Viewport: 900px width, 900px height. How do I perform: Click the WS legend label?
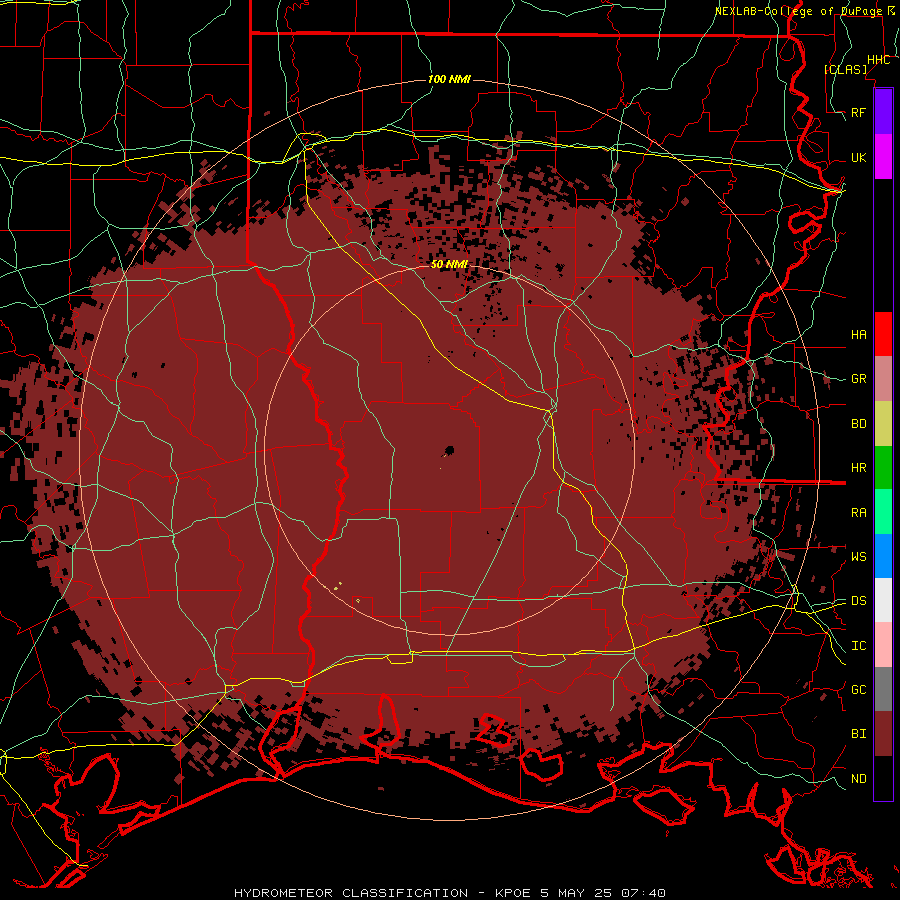pyautogui.click(x=858, y=557)
